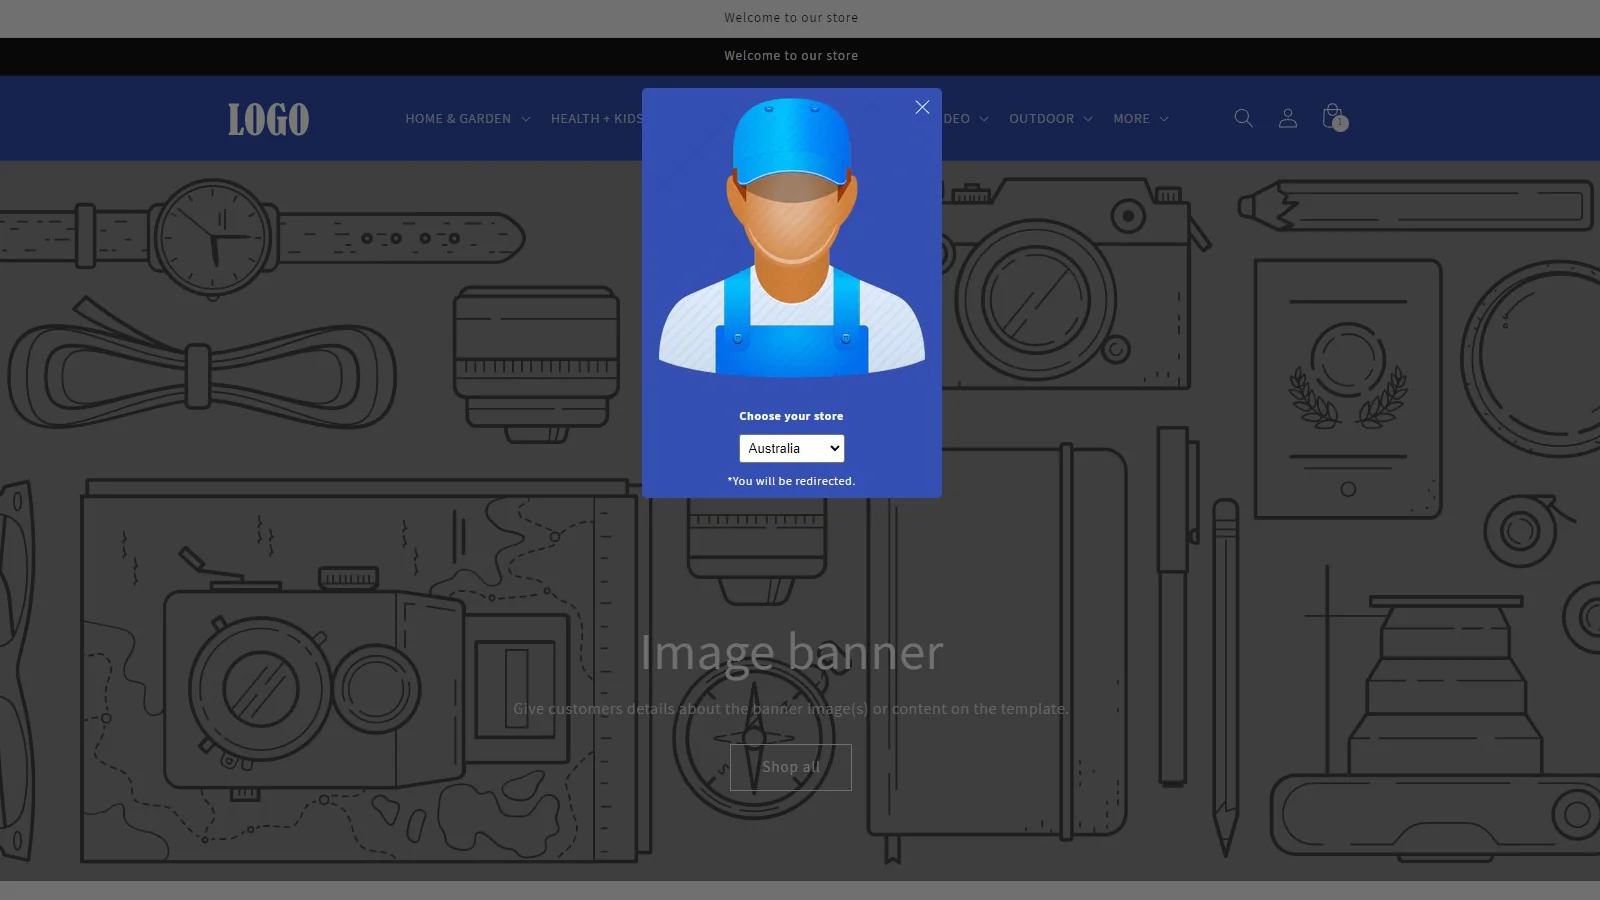Close the store selector popup

[922, 107]
